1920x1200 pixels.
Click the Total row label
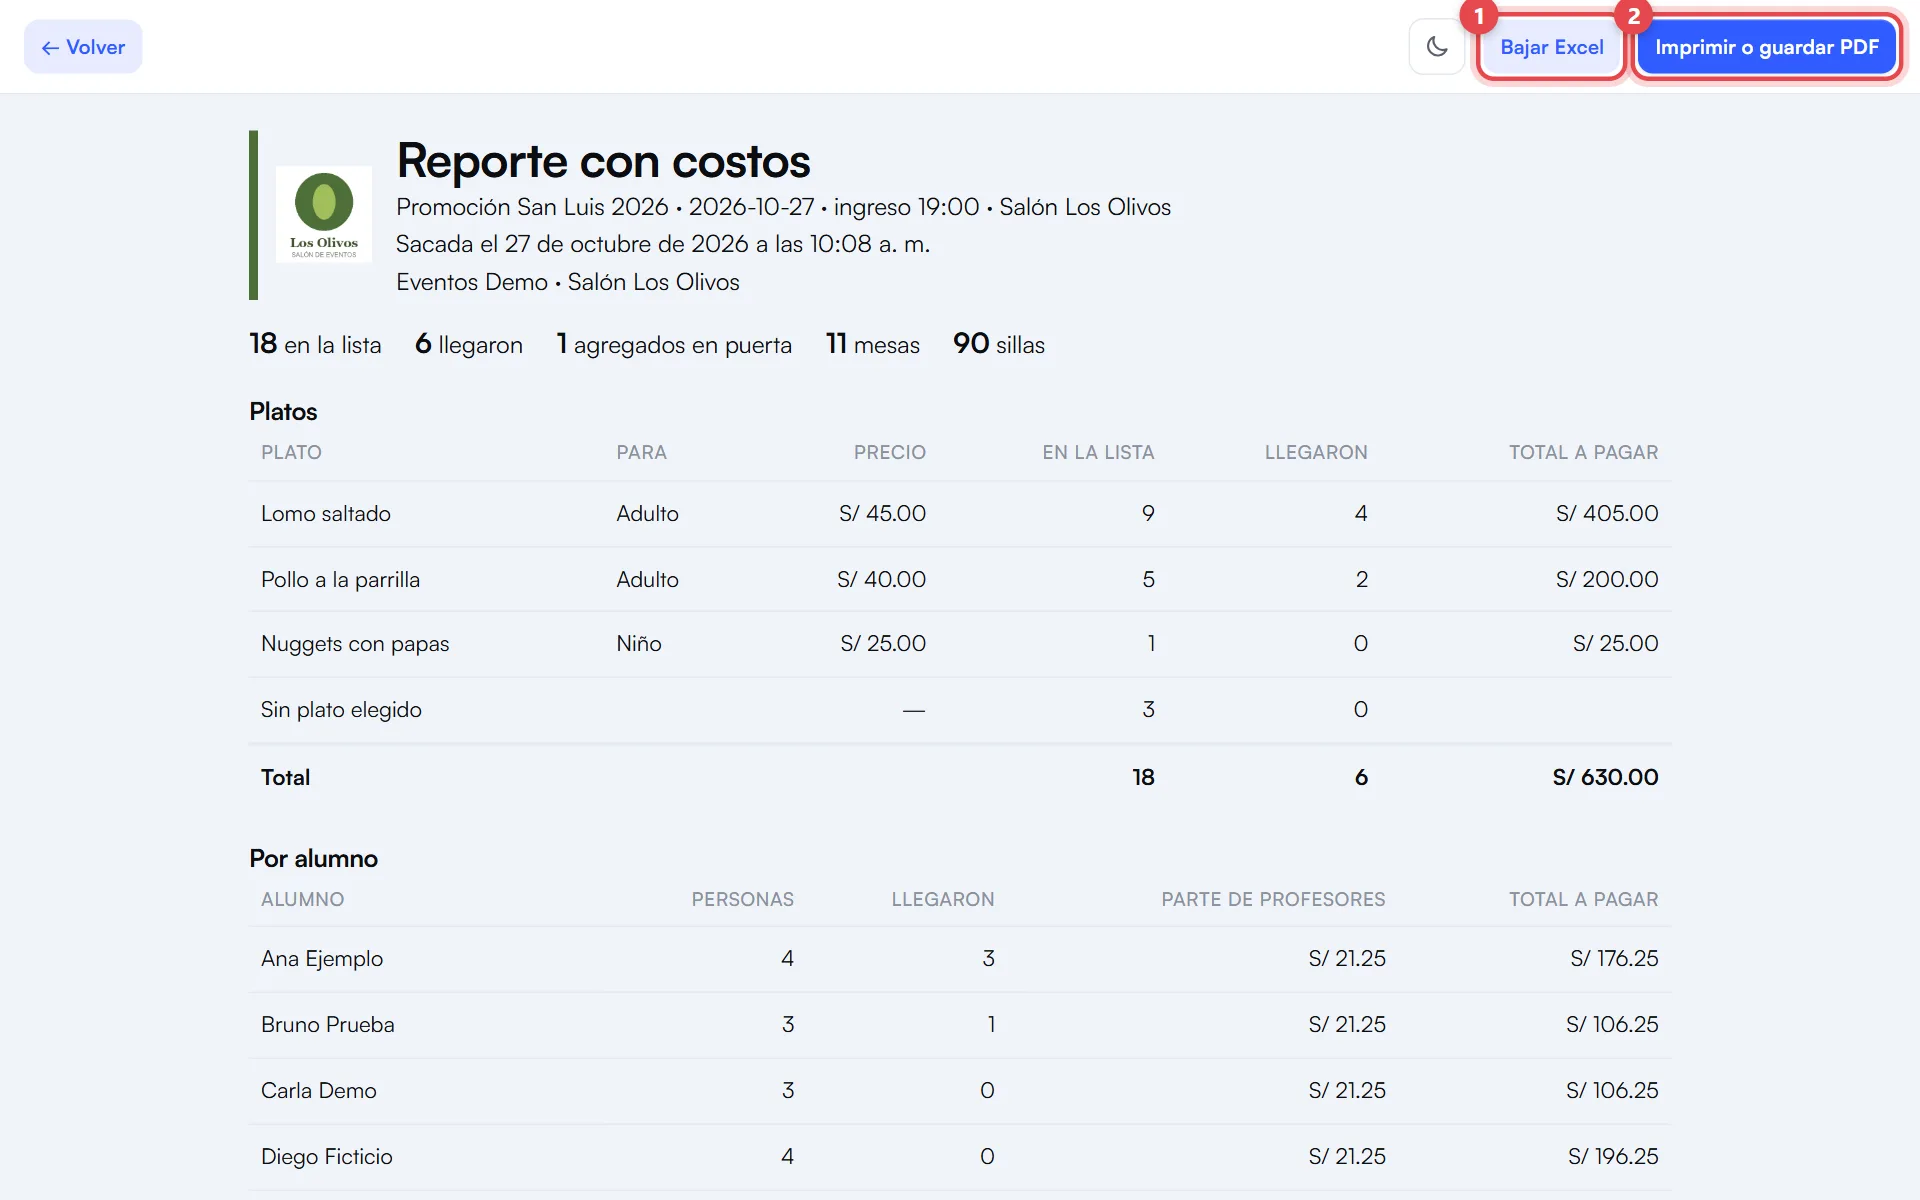(x=285, y=777)
